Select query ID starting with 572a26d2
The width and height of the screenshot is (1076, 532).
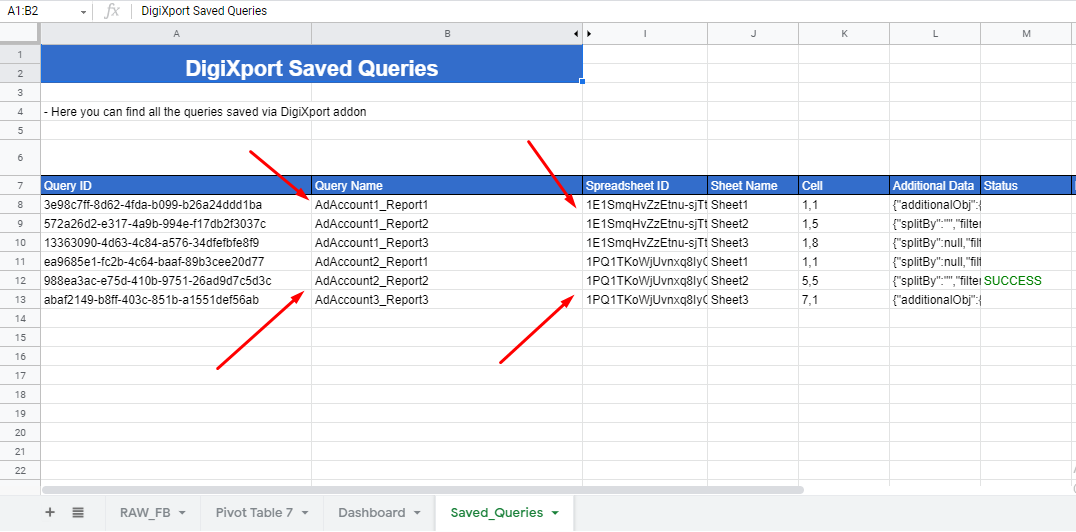point(176,223)
